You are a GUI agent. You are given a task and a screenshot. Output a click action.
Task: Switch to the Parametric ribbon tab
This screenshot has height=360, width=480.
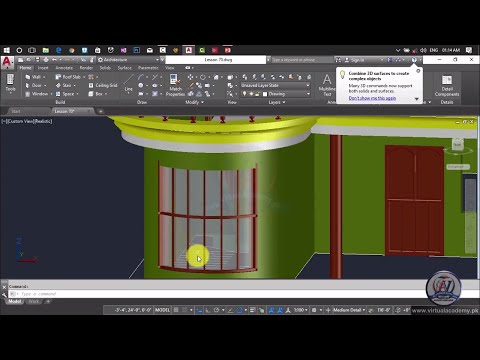(148, 68)
